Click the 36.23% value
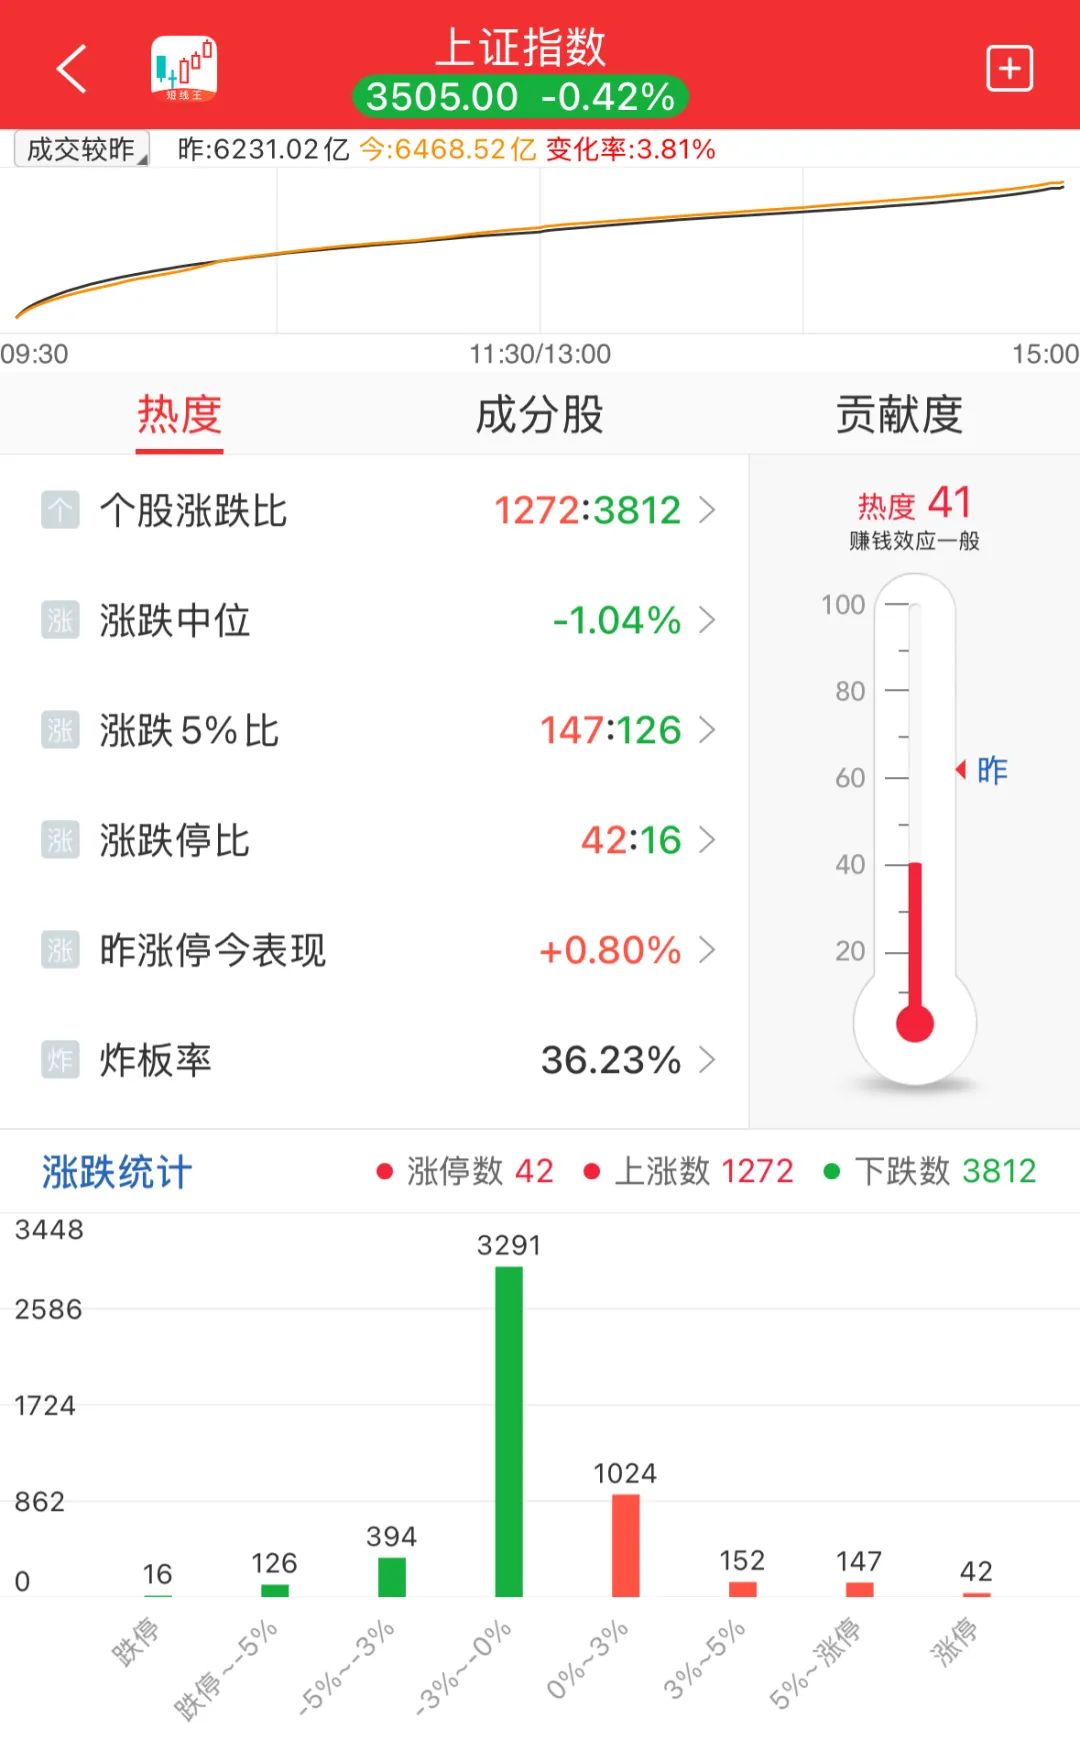 (611, 1060)
